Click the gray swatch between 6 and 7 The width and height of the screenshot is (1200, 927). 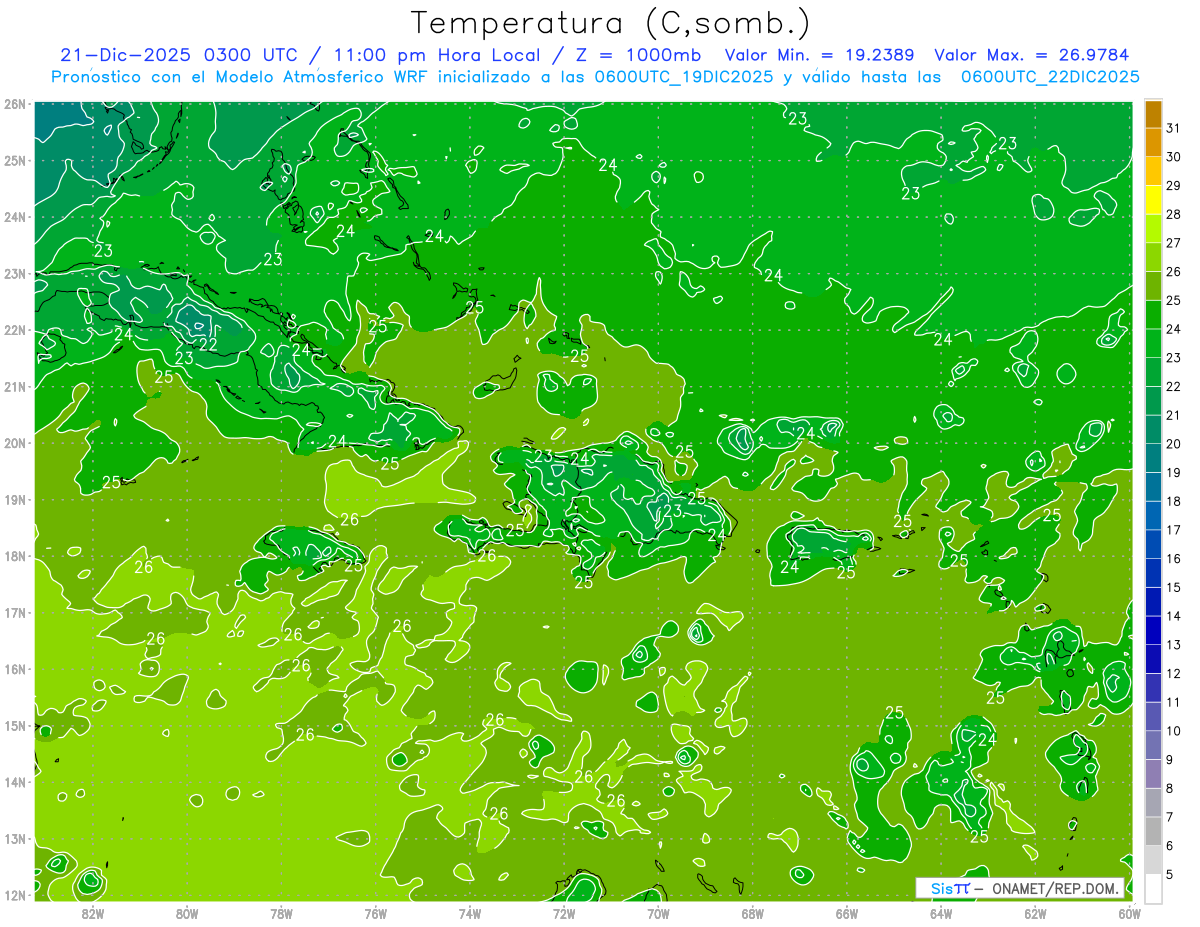[1153, 831]
